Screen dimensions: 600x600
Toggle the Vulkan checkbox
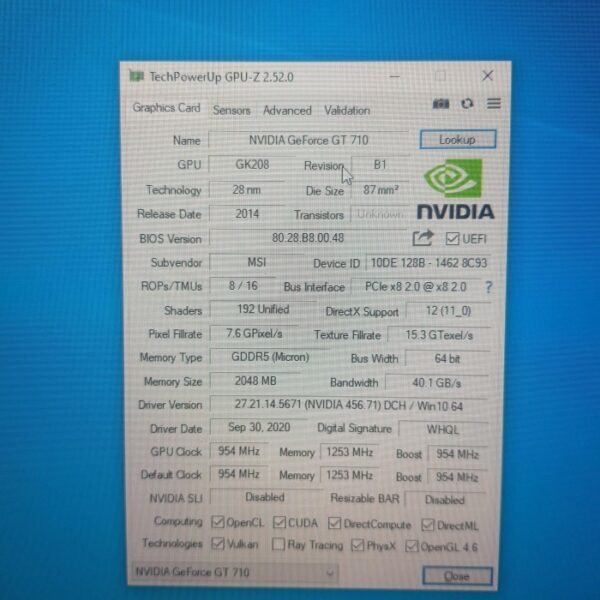pos(218,543)
